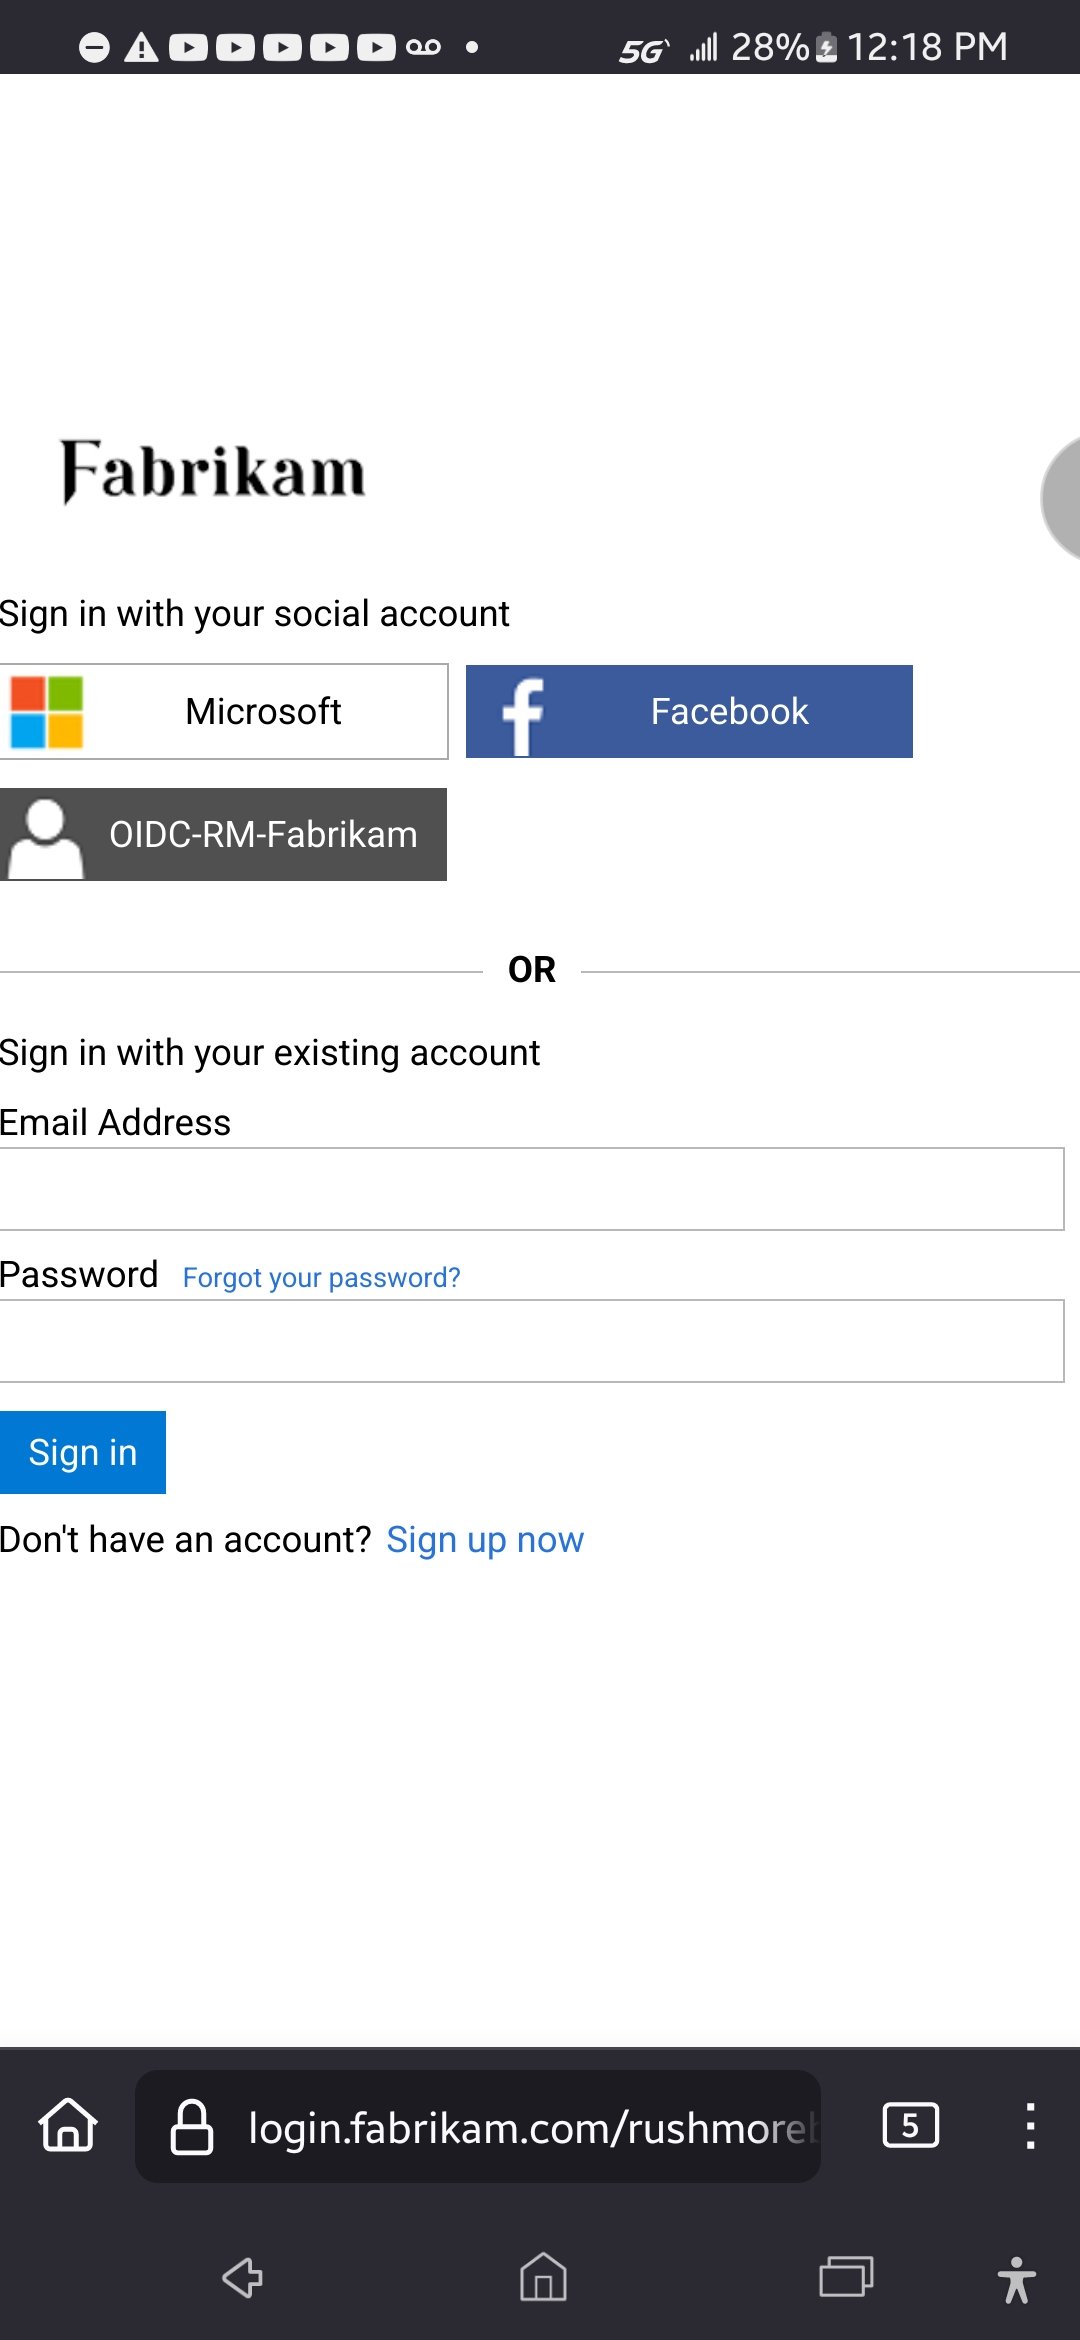Open the Forgot your password link

point(321,1278)
